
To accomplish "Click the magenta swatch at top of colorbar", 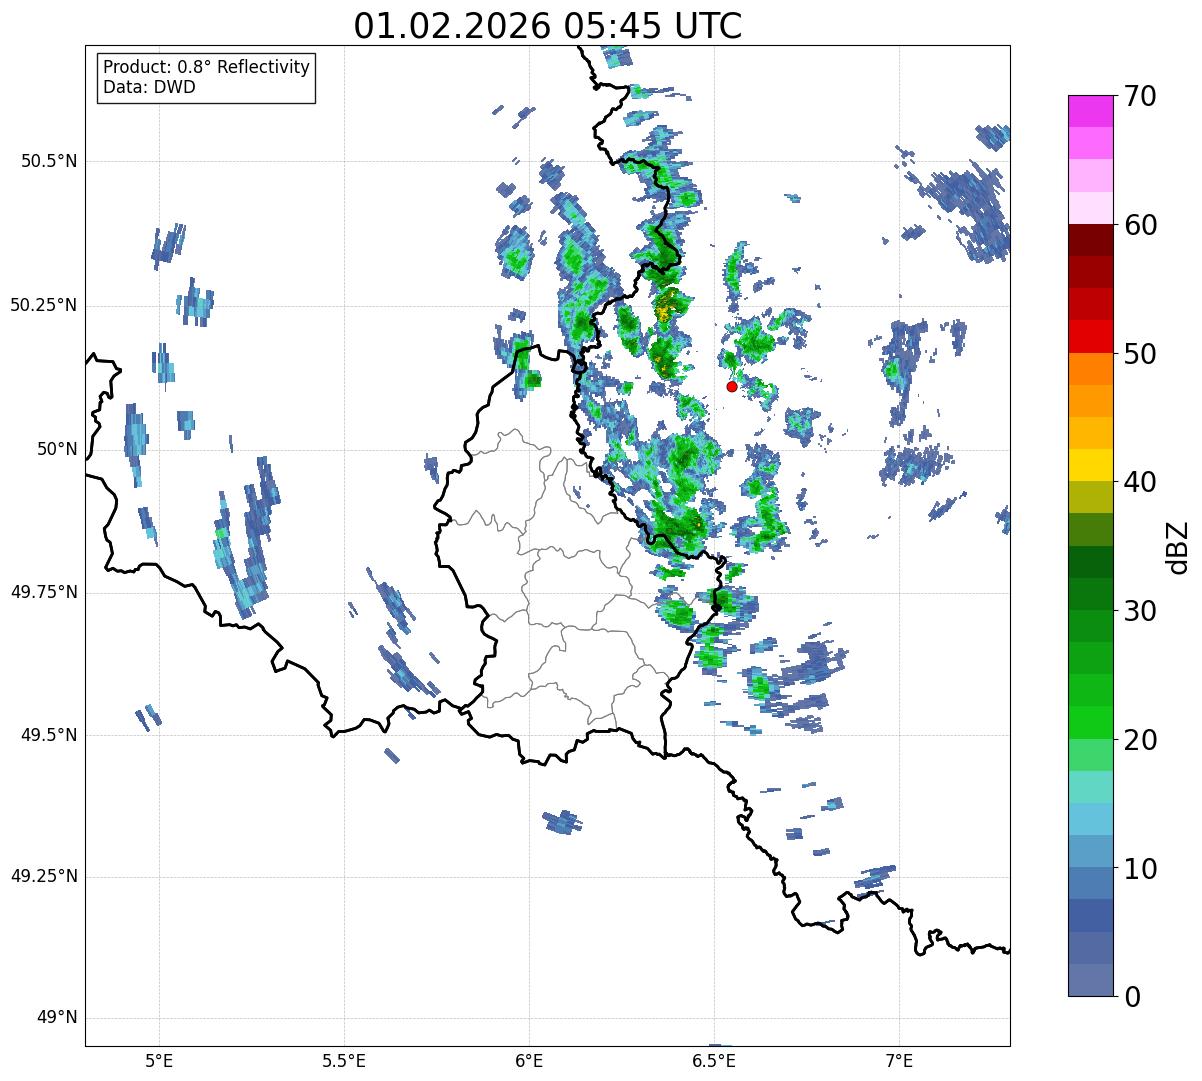I will pyautogui.click(x=1091, y=111).
